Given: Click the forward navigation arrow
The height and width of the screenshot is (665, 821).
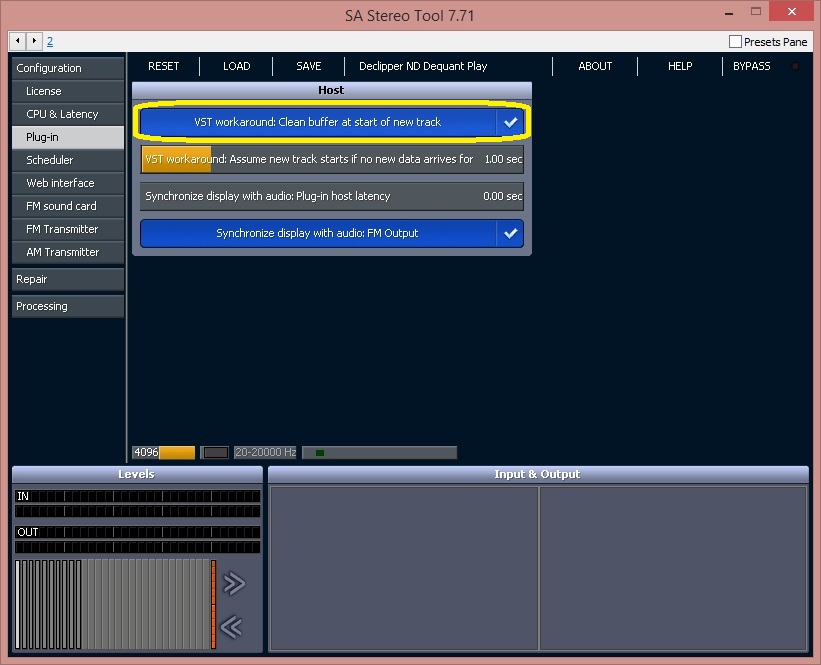Looking at the screenshot, I should coord(34,41).
